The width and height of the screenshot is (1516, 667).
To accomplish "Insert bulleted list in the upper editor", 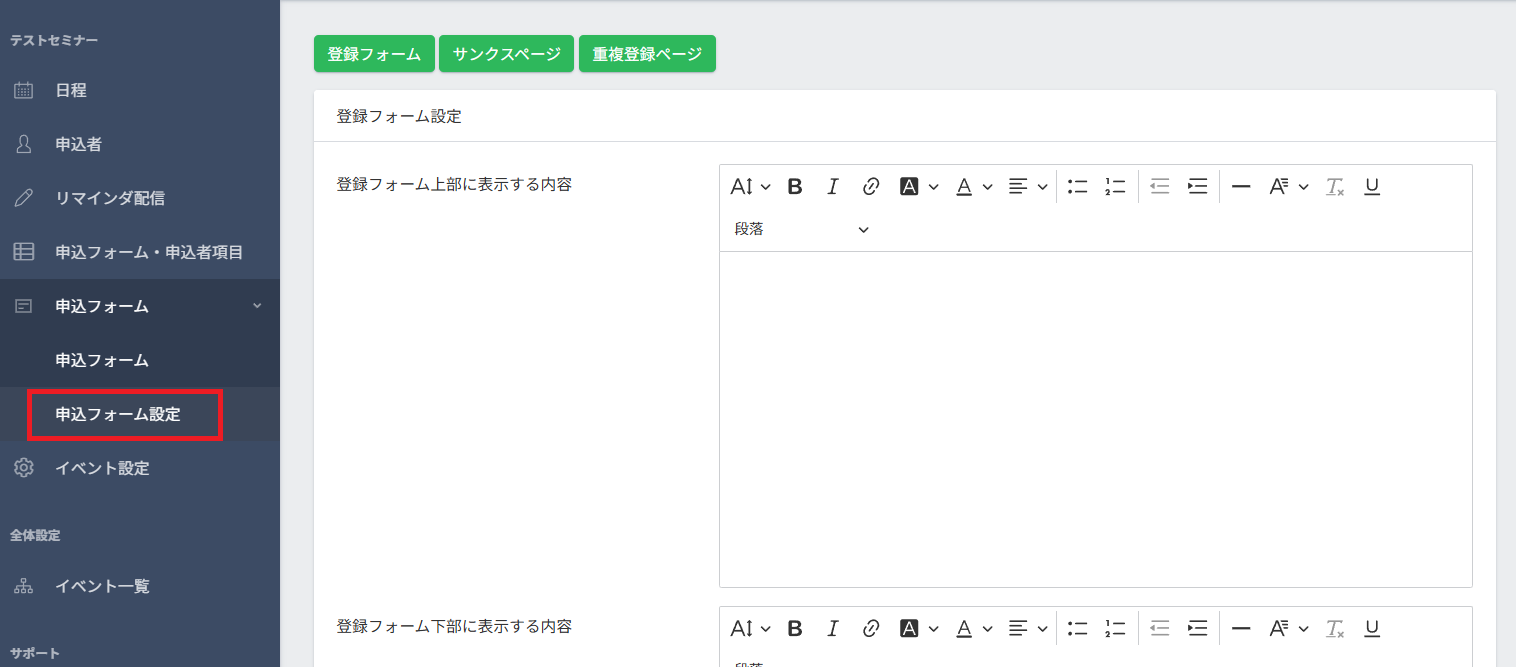I will tap(1077, 186).
